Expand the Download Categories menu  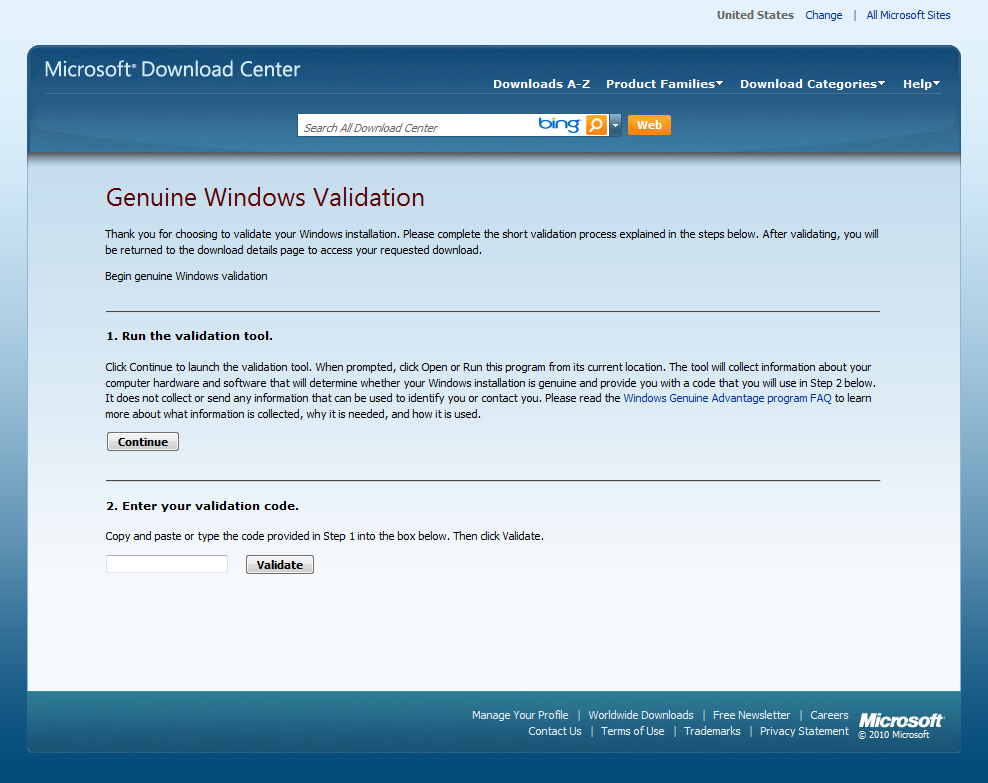click(812, 84)
